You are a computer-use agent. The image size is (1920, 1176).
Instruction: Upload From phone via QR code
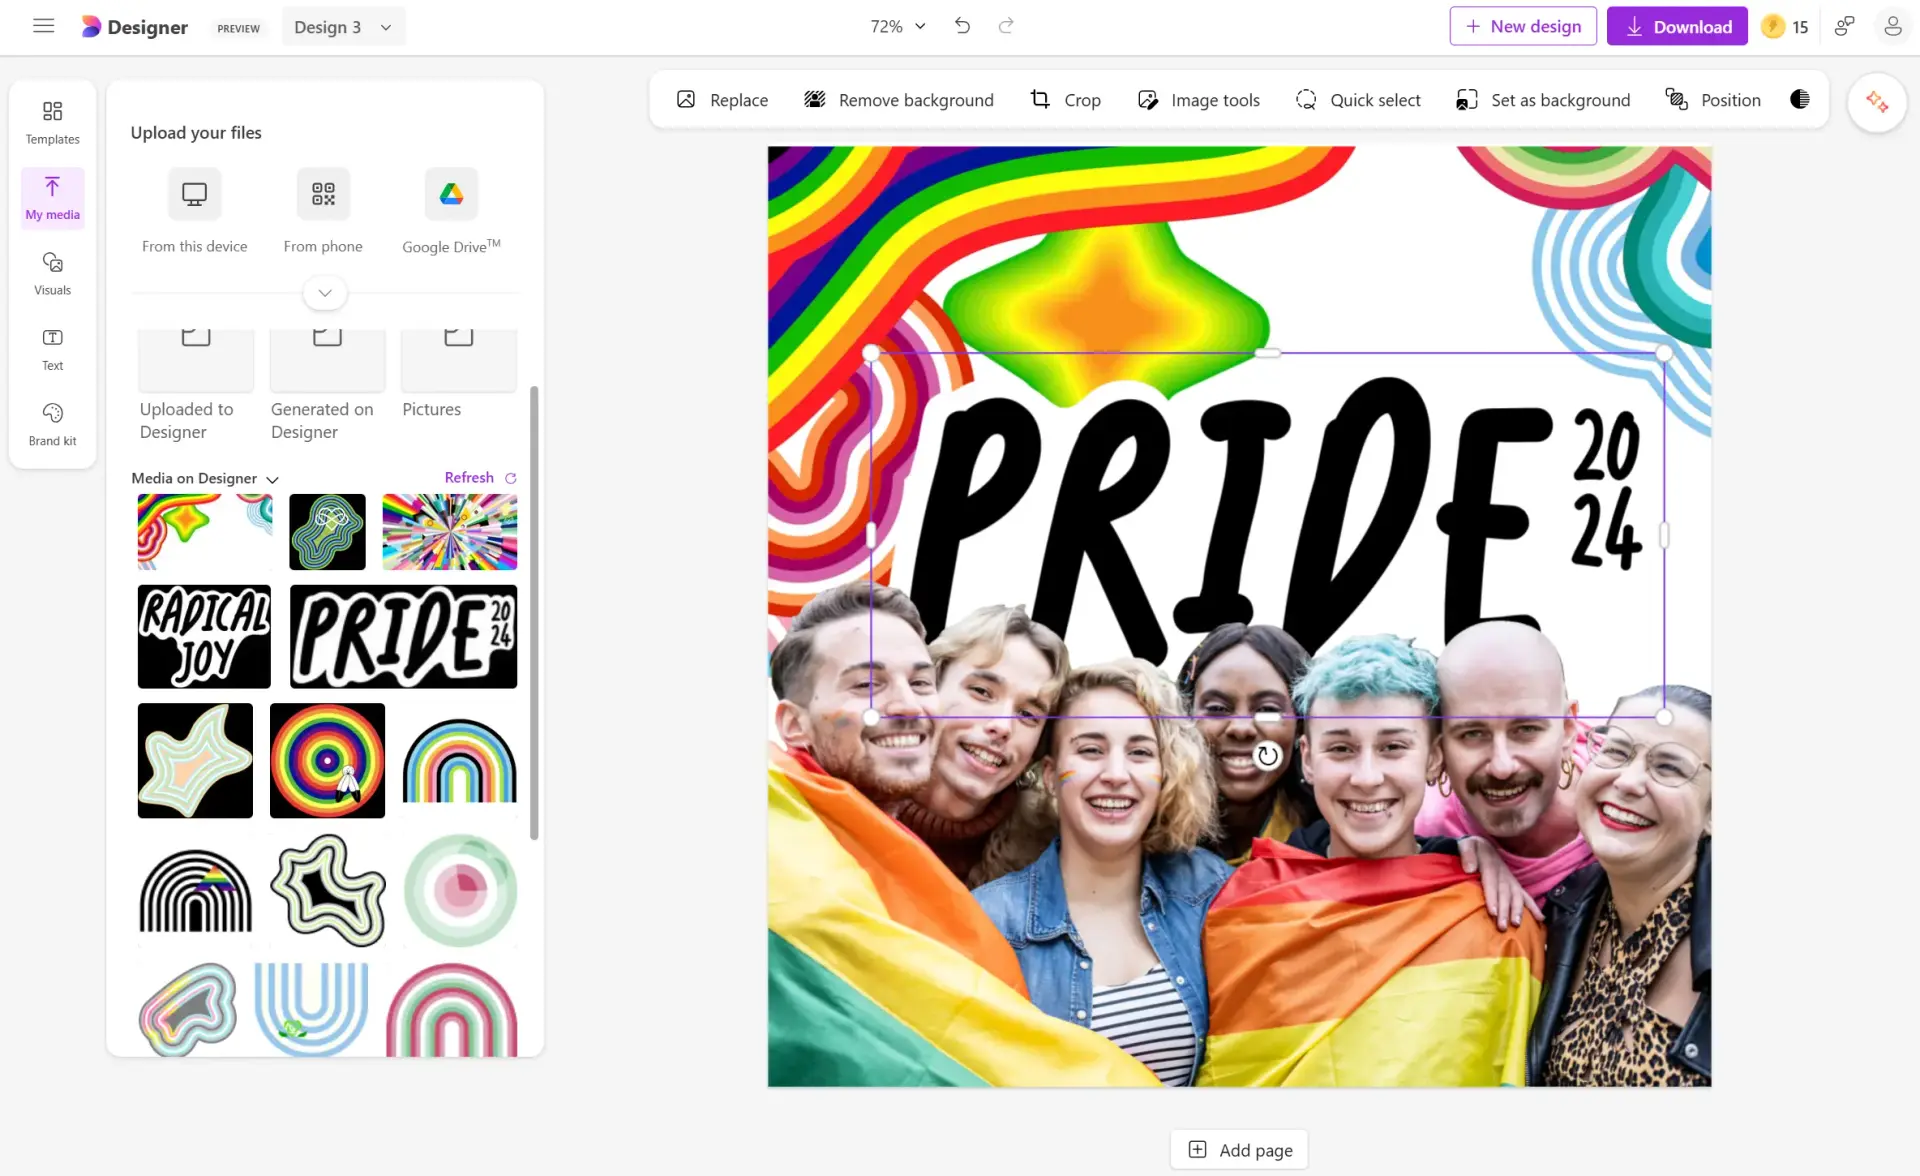pos(323,212)
